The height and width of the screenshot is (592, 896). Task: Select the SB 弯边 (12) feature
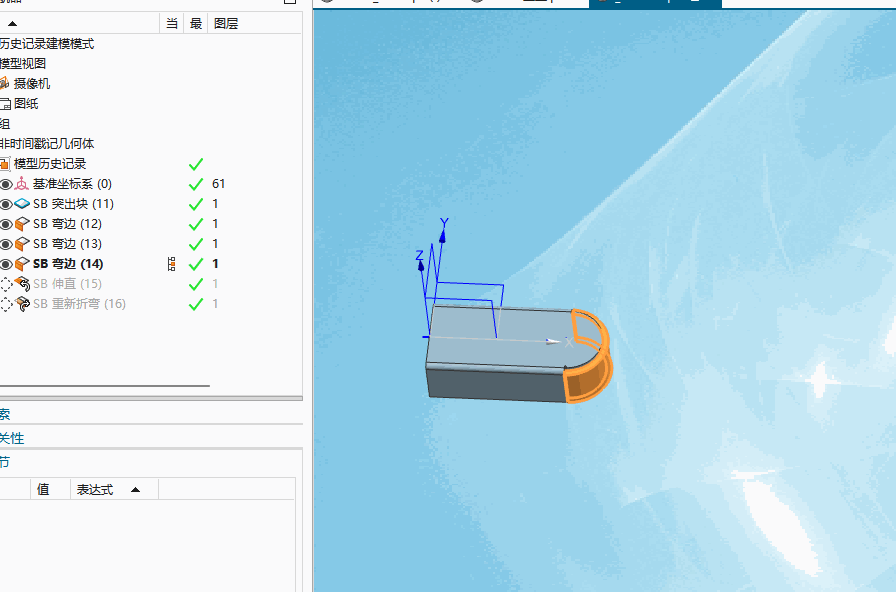[67, 224]
